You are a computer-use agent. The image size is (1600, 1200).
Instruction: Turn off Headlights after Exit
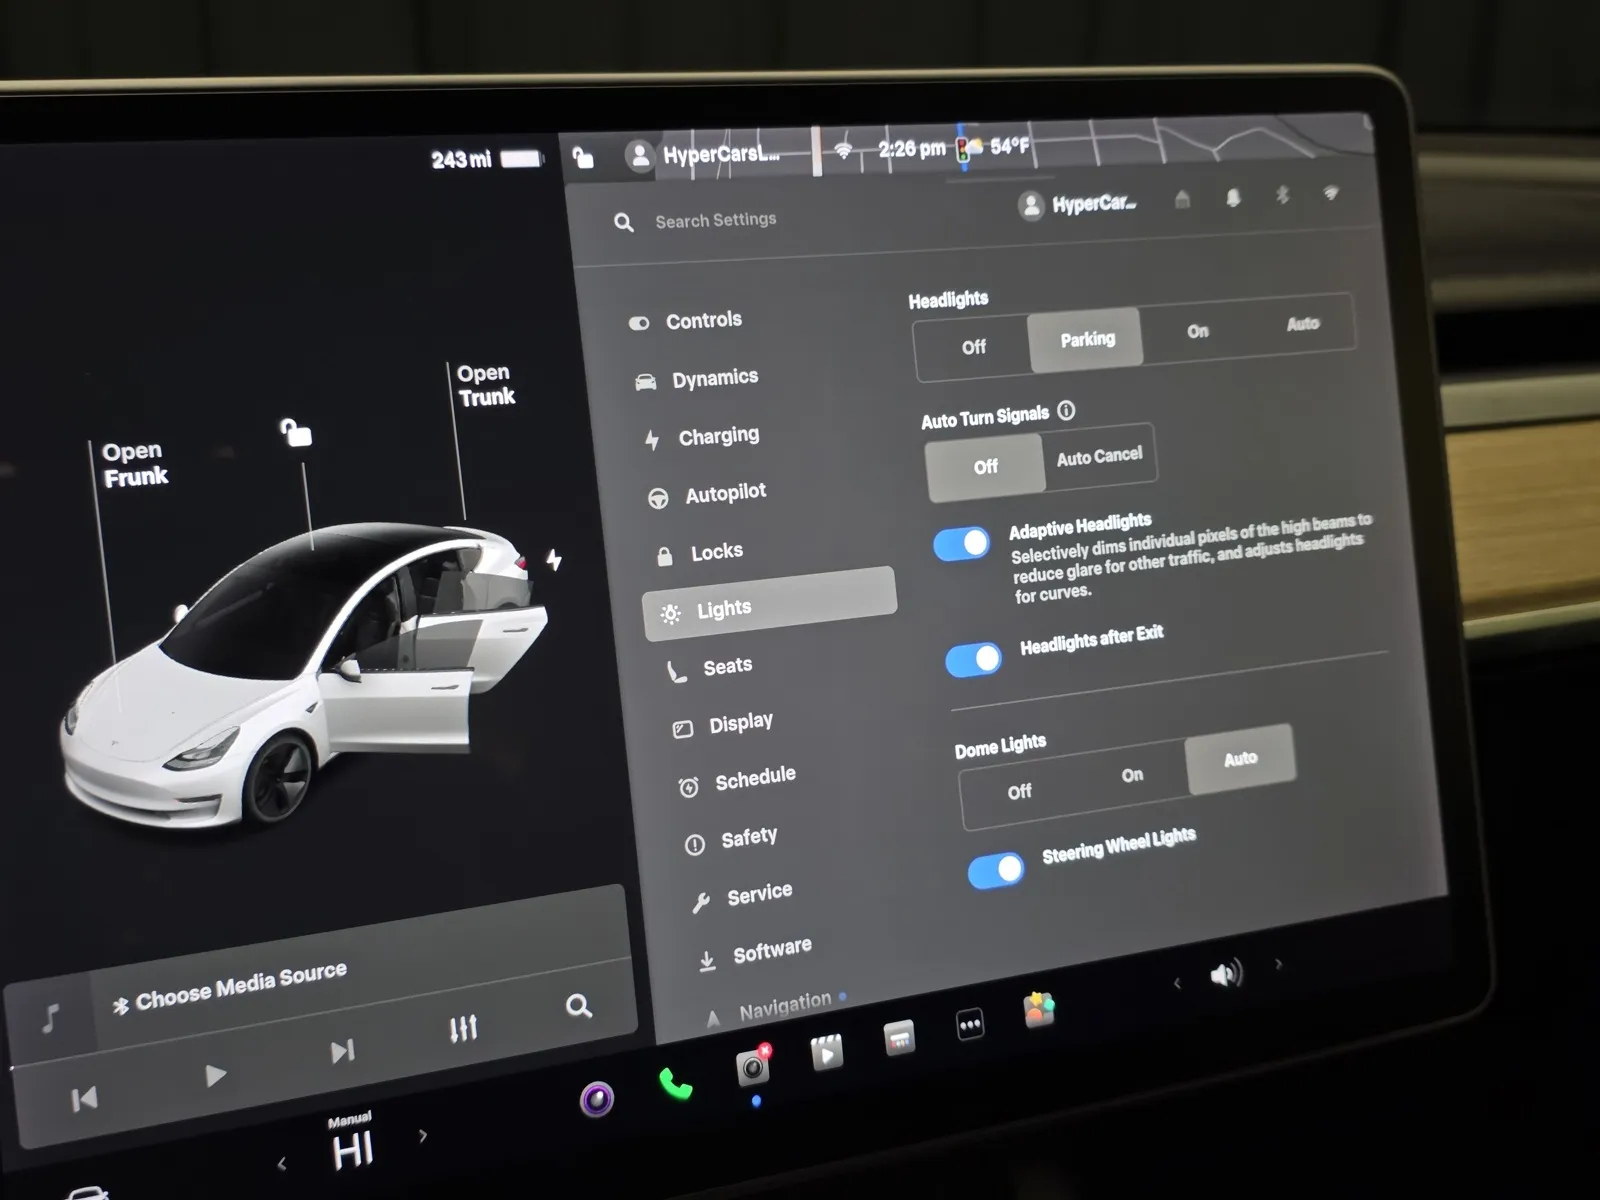[973, 660]
